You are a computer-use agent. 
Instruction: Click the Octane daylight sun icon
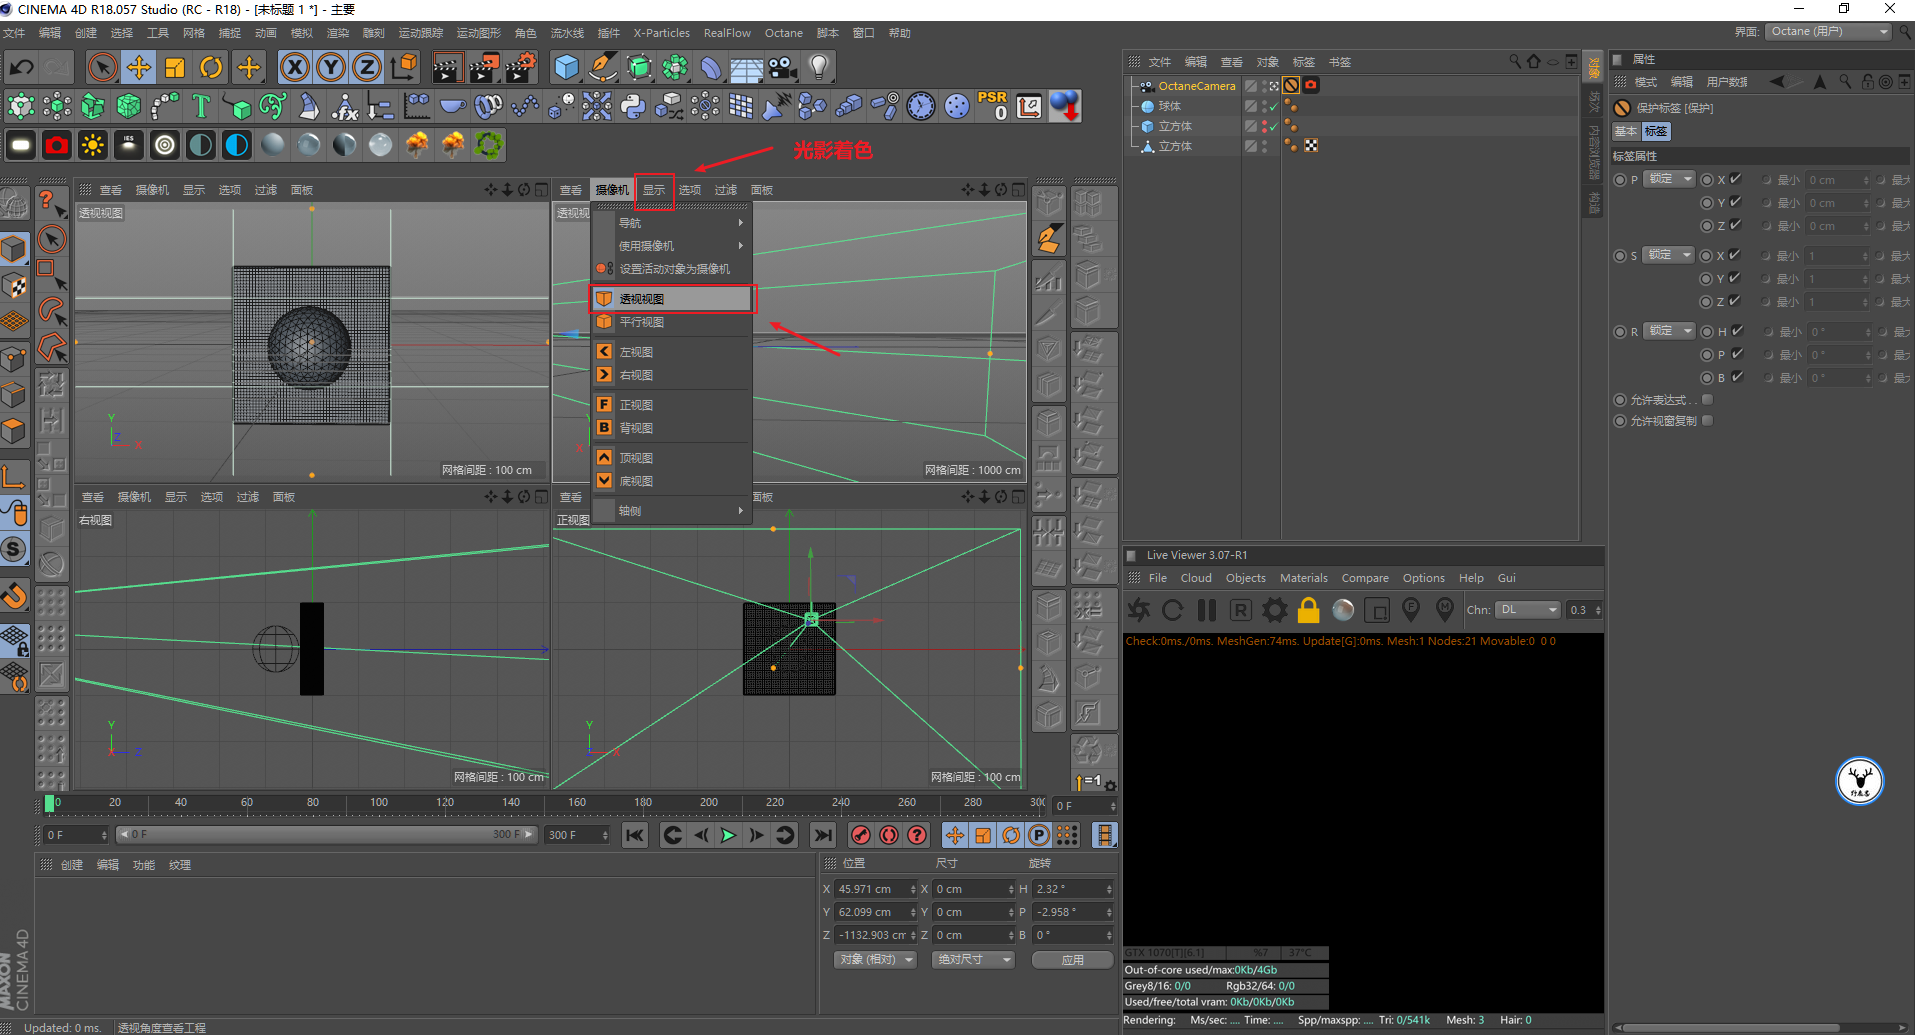coord(93,145)
